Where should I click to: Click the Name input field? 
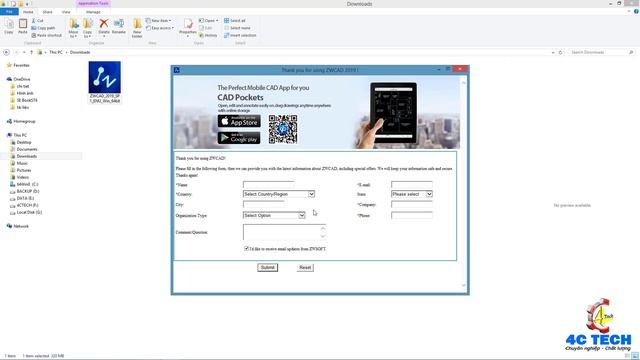(268, 184)
